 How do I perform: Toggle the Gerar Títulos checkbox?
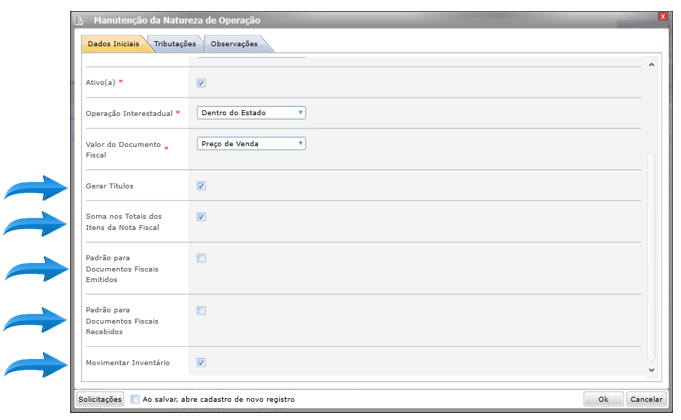201,186
